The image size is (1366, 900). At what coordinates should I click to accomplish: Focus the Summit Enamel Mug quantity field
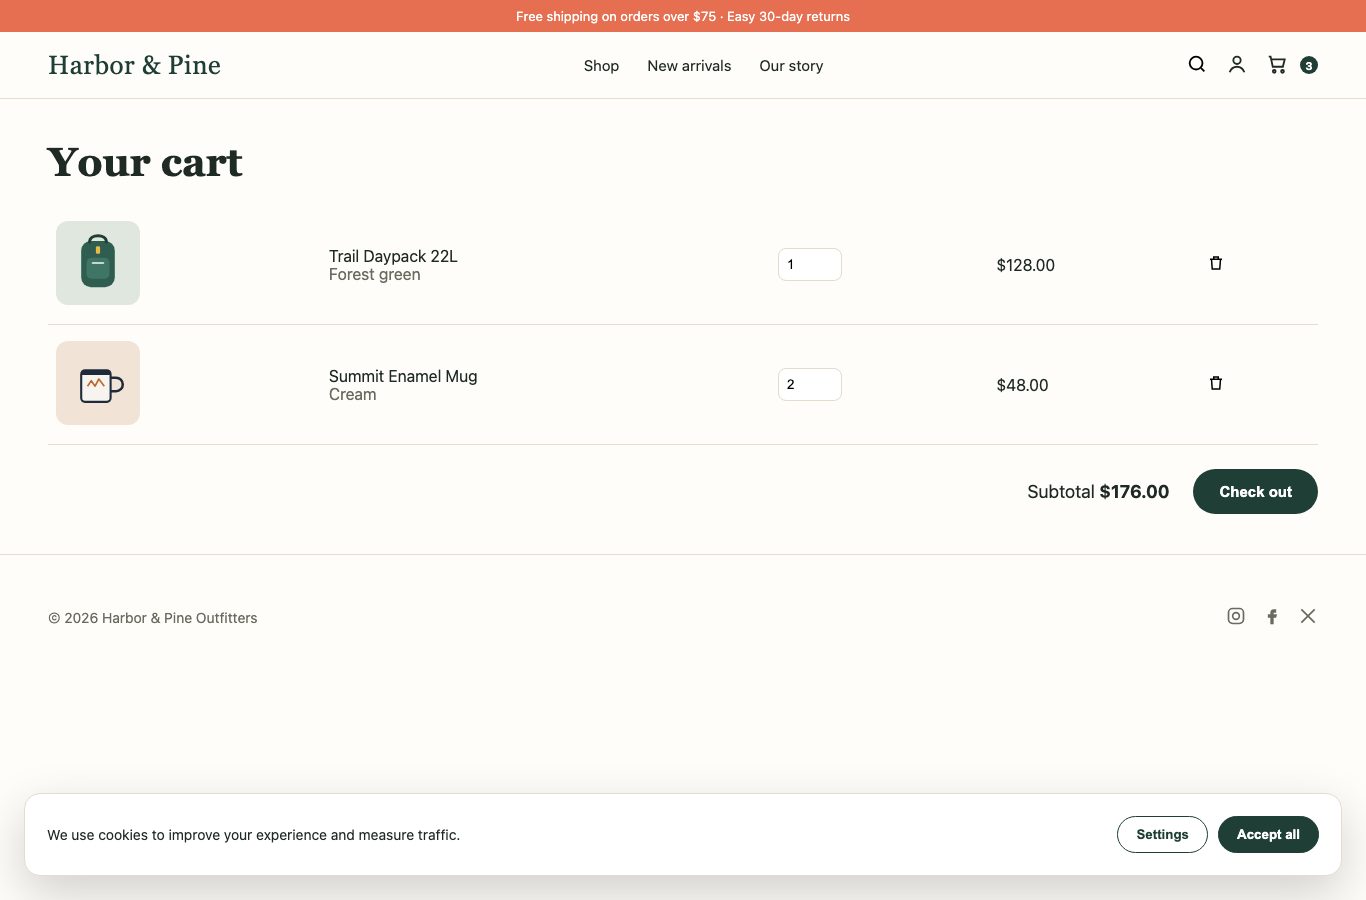tap(810, 385)
